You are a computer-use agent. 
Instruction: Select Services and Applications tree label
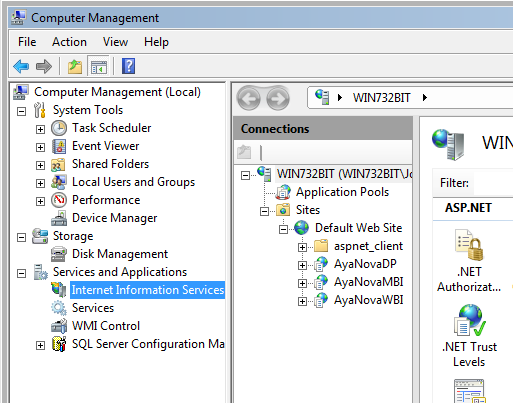pos(120,272)
